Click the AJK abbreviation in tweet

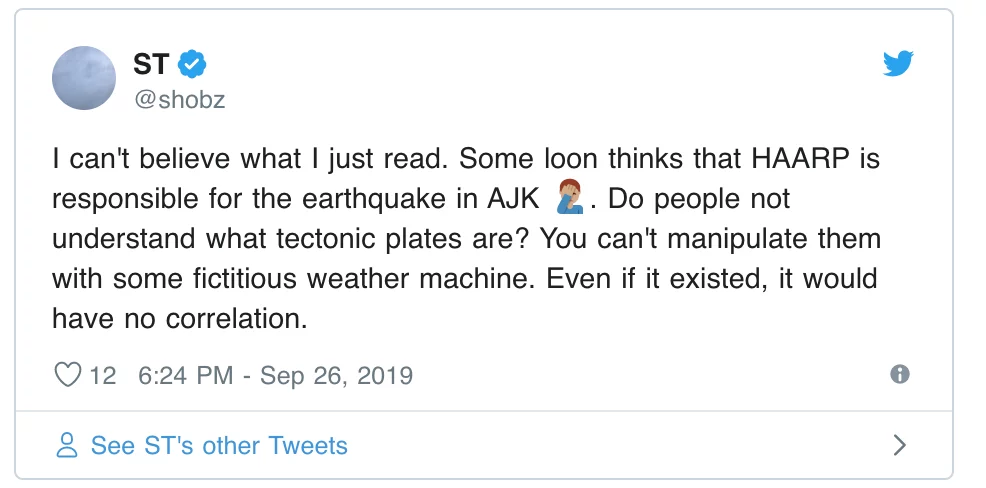tap(513, 199)
